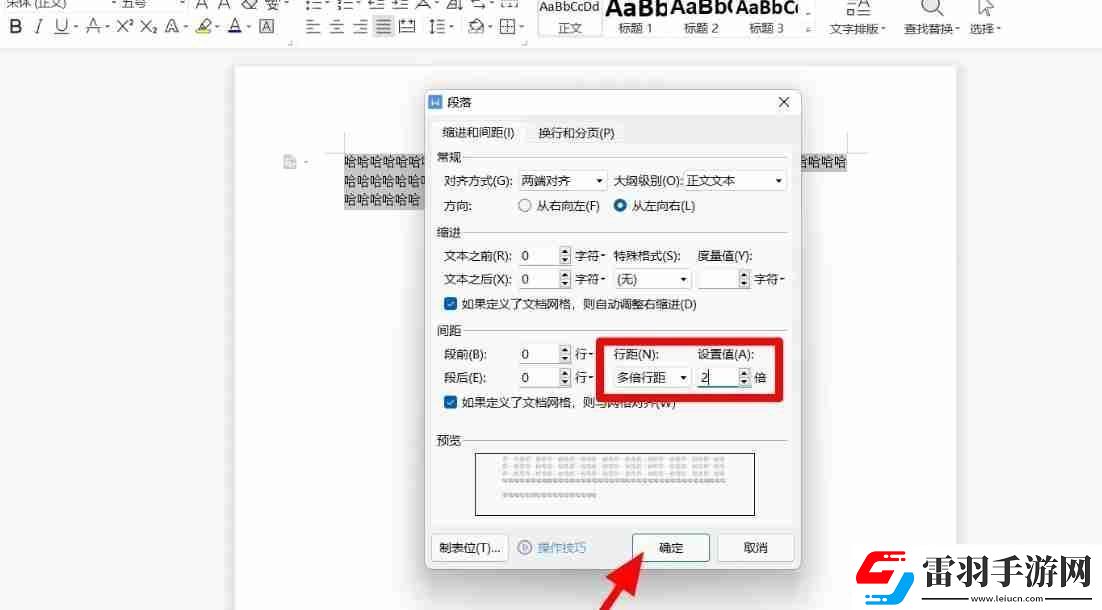
Task: Click the line spacing toolbar icon
Action: (x=437, y=27)
